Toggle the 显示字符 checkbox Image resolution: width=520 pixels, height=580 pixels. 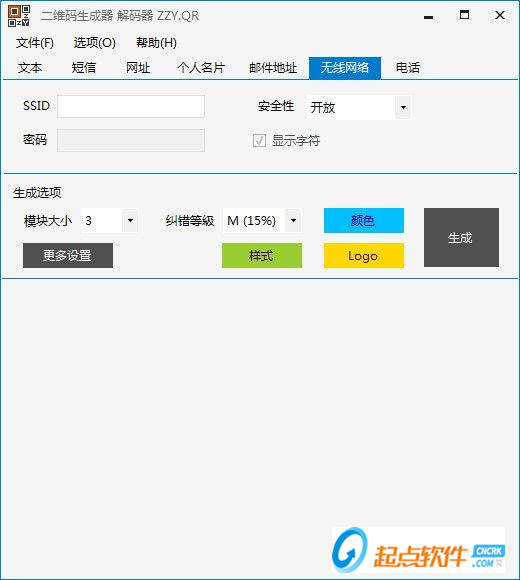click(259, 141)
